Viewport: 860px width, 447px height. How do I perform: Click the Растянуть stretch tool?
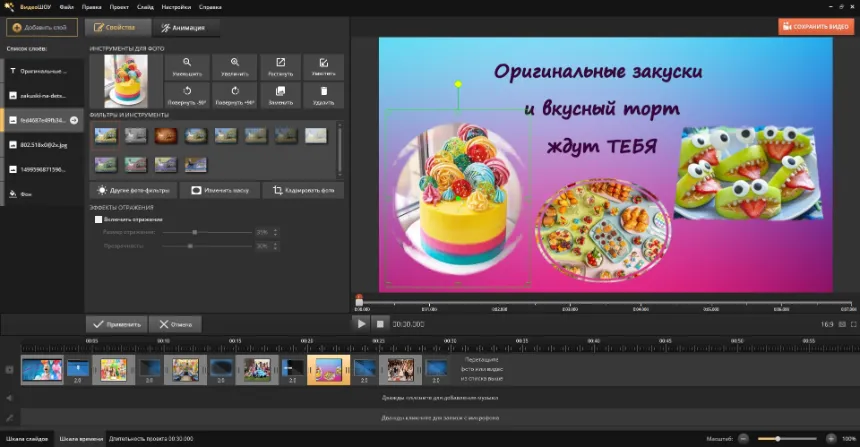click(x=280, y=67)
